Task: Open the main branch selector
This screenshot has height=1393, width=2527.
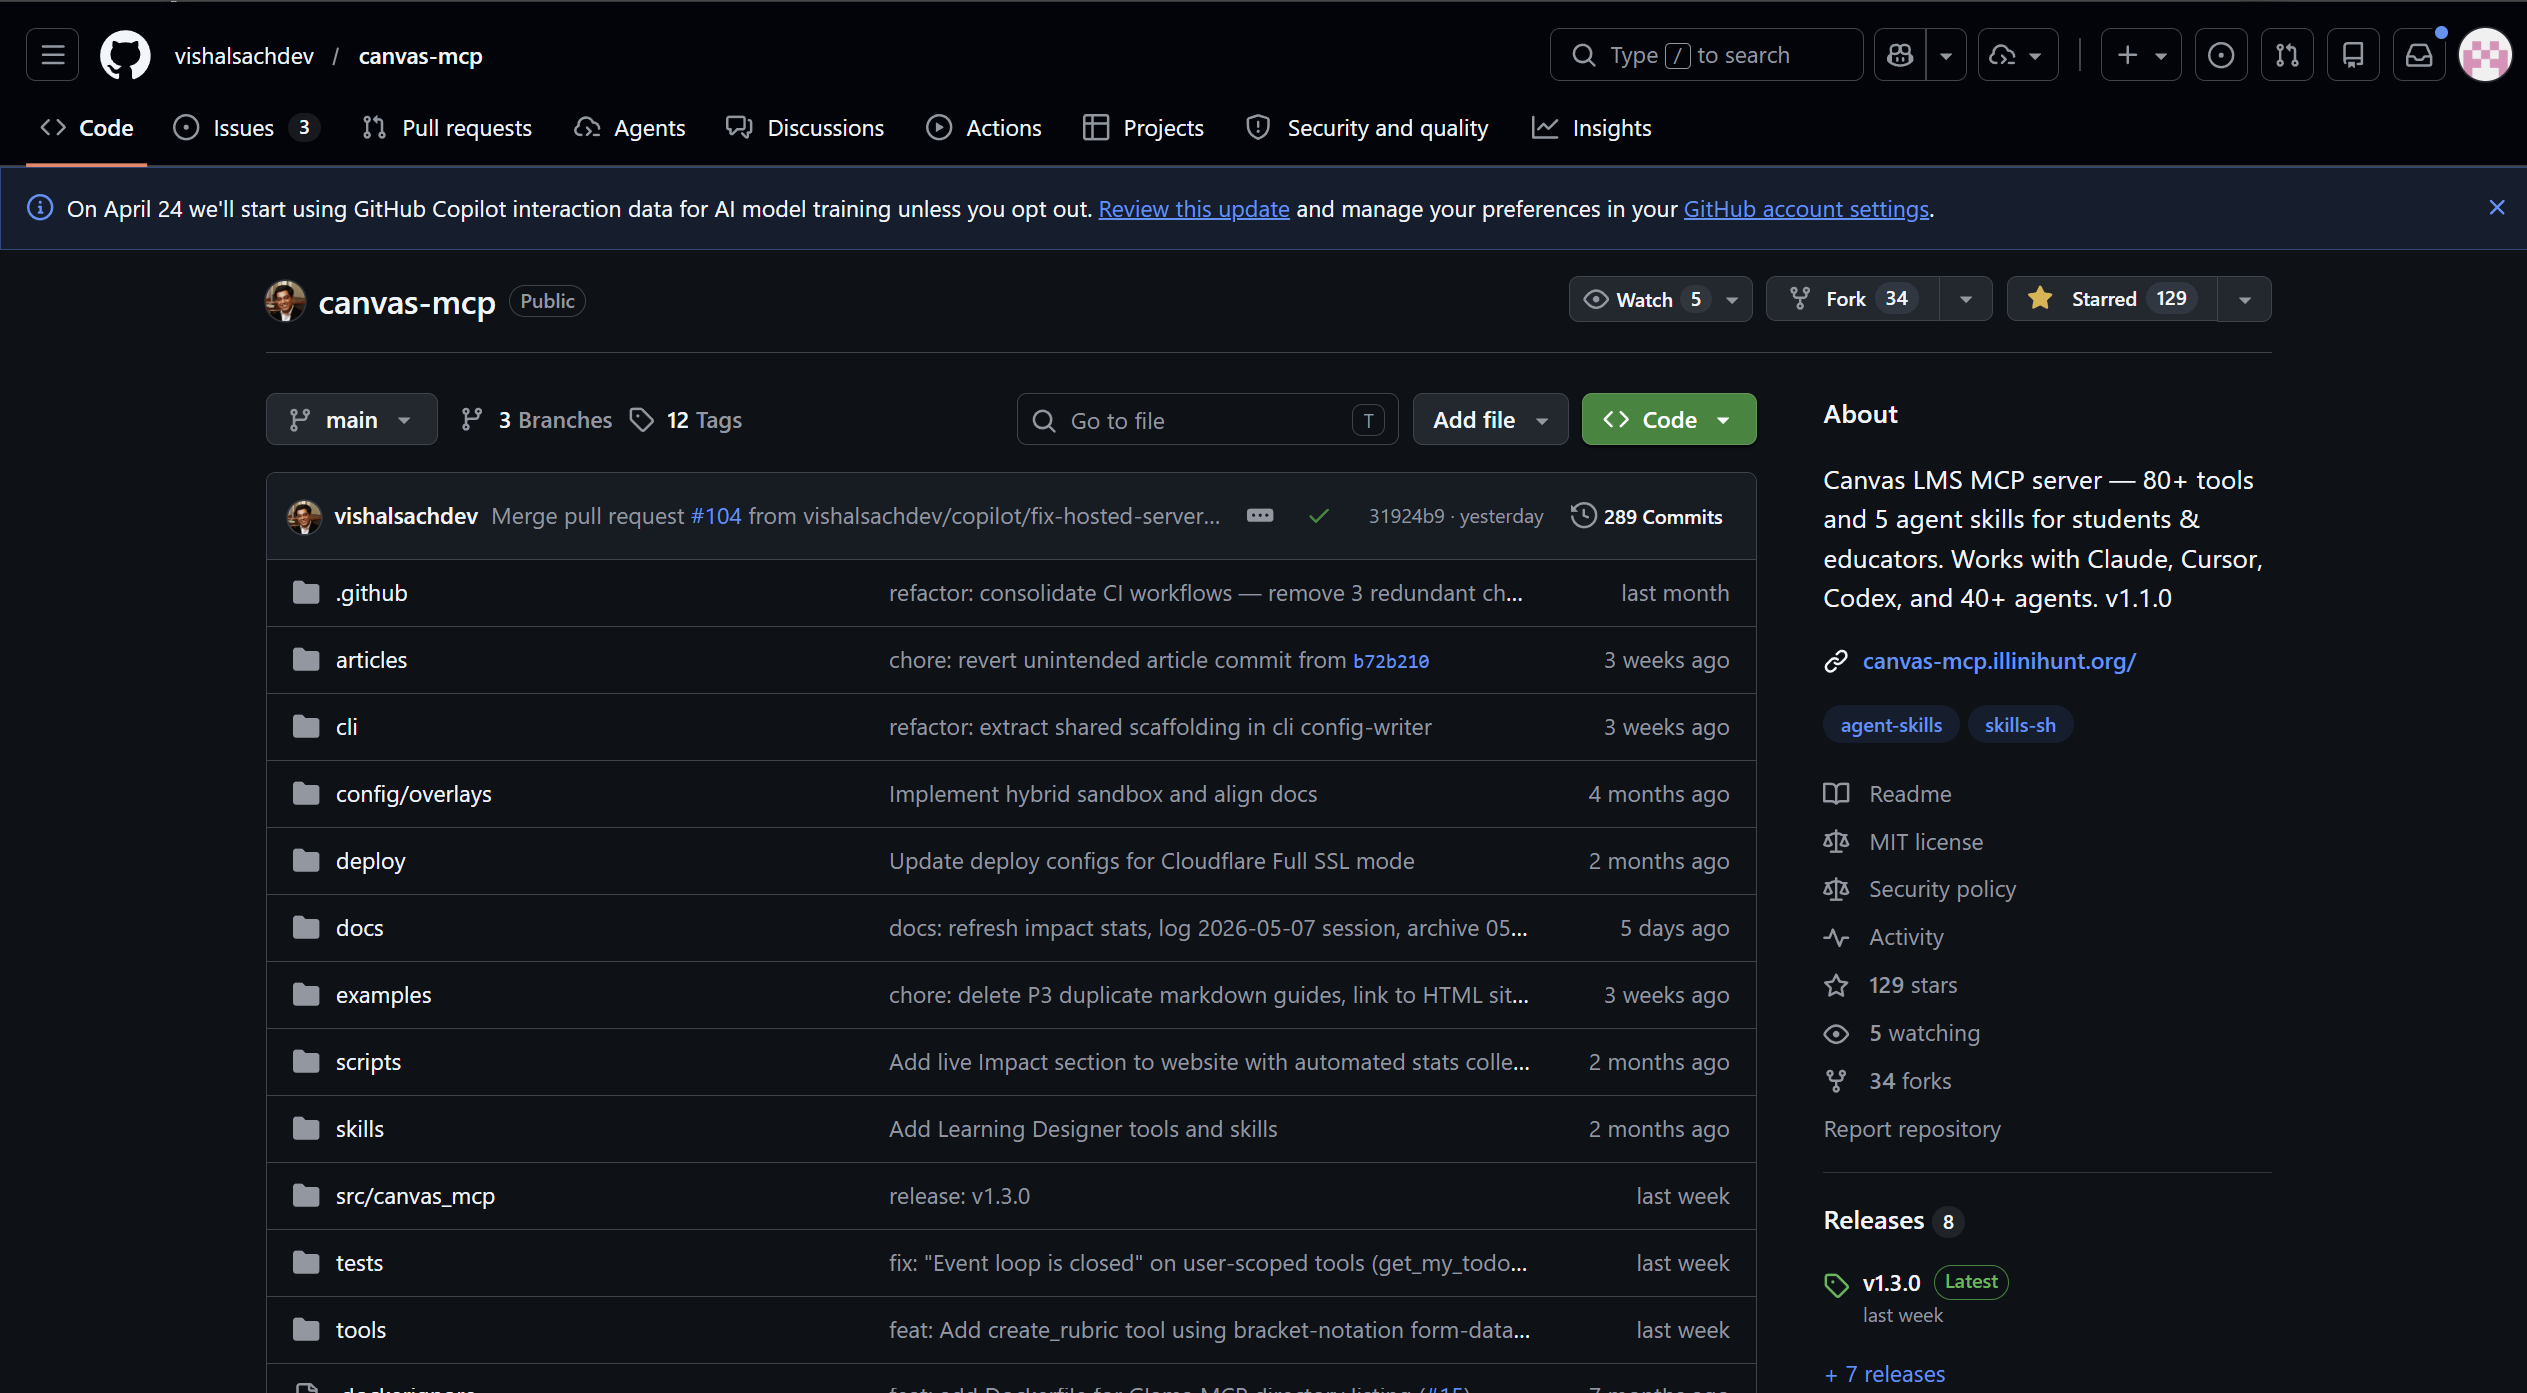Action: pyautogui.click(x=351, y=420)
